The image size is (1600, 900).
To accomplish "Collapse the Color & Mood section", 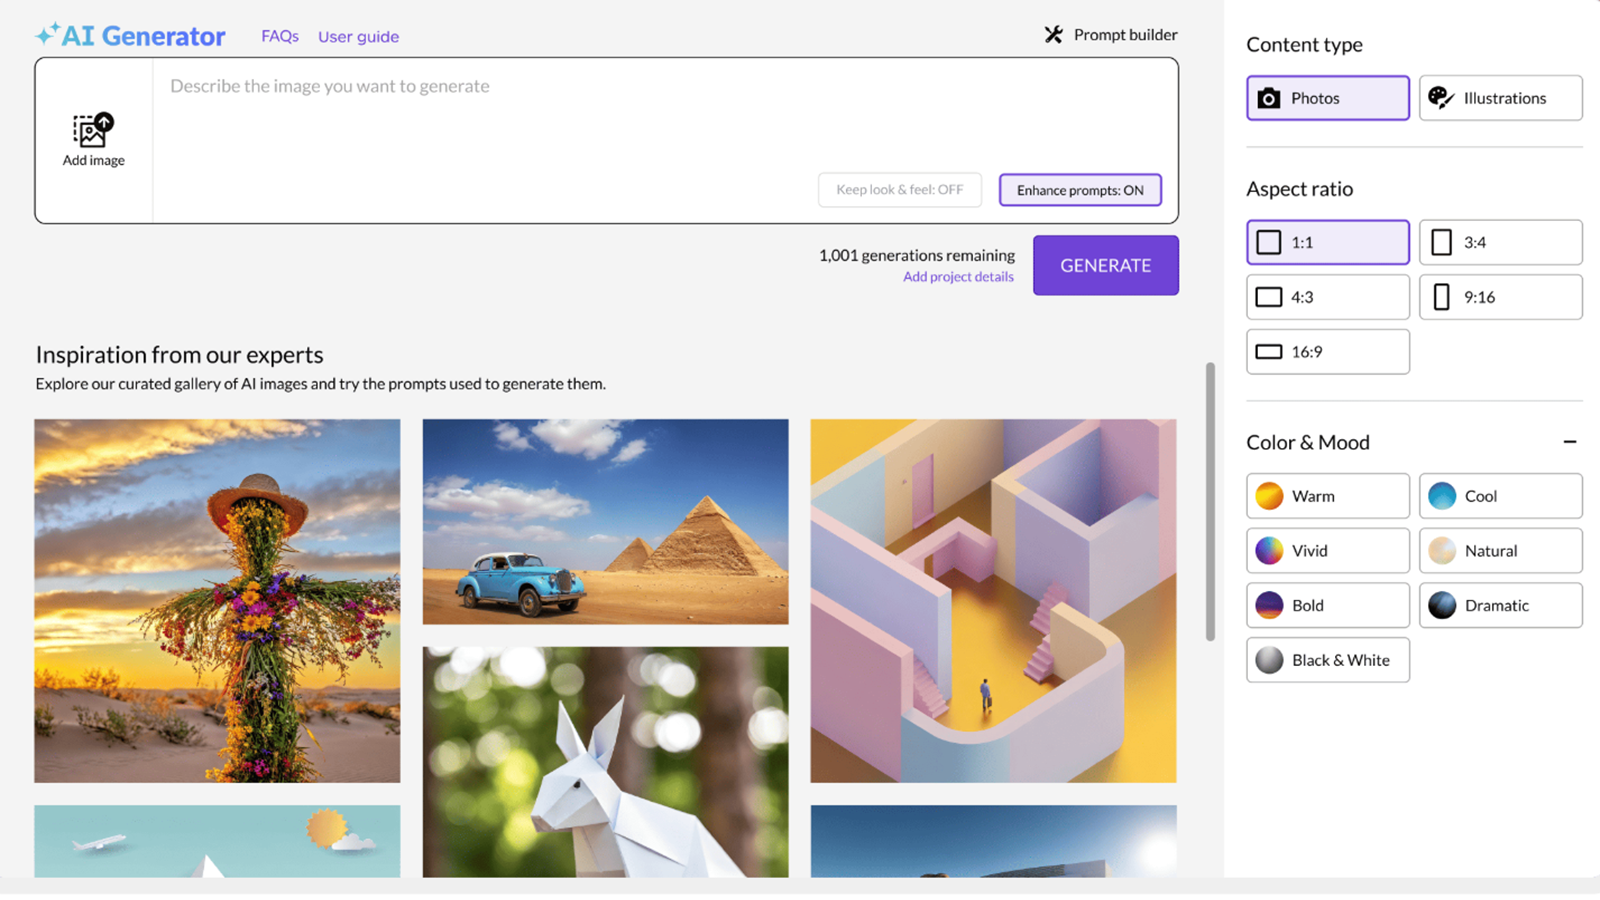I will 1570,442.
